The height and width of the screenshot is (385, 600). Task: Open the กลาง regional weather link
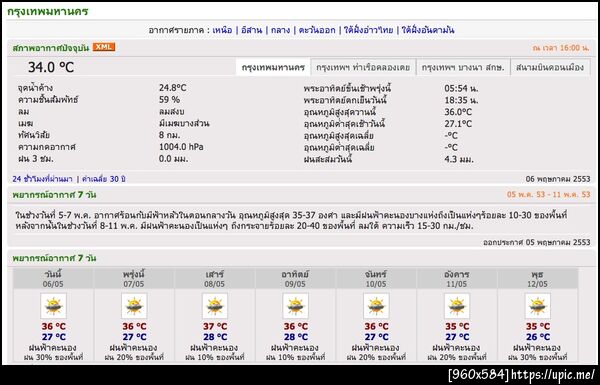click(x=280, y=30)
